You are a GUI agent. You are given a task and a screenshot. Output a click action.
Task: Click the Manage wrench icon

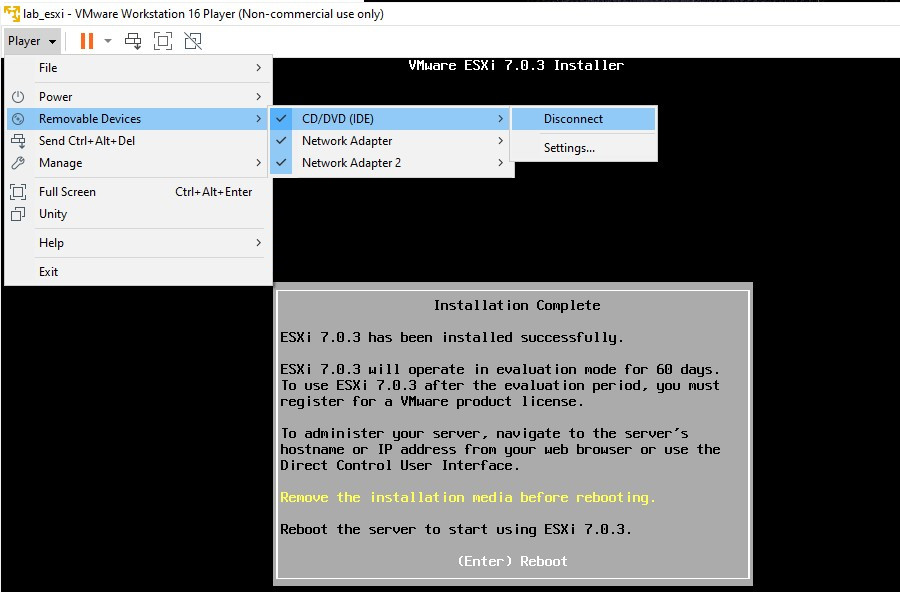point(18,163)
